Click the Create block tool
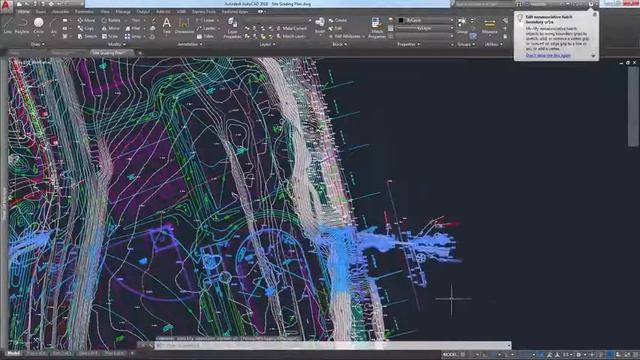The height and width of the screenshot is (360, 640). click(x=338, y=20)
